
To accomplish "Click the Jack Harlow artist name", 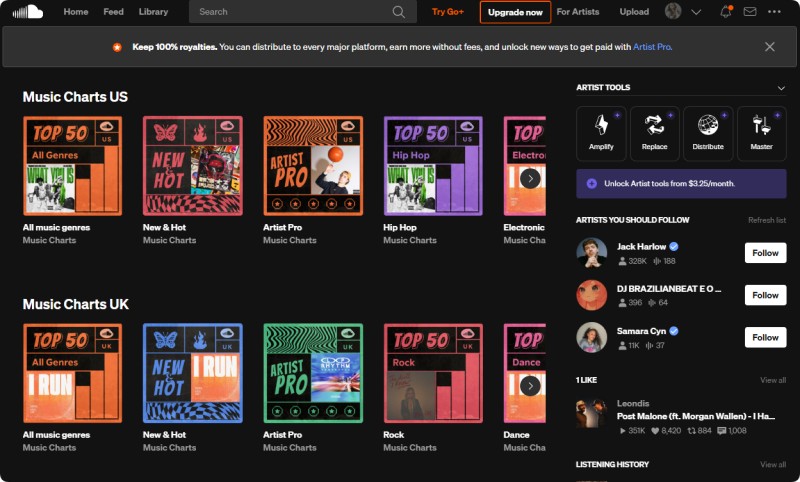I will coord(641,247).
